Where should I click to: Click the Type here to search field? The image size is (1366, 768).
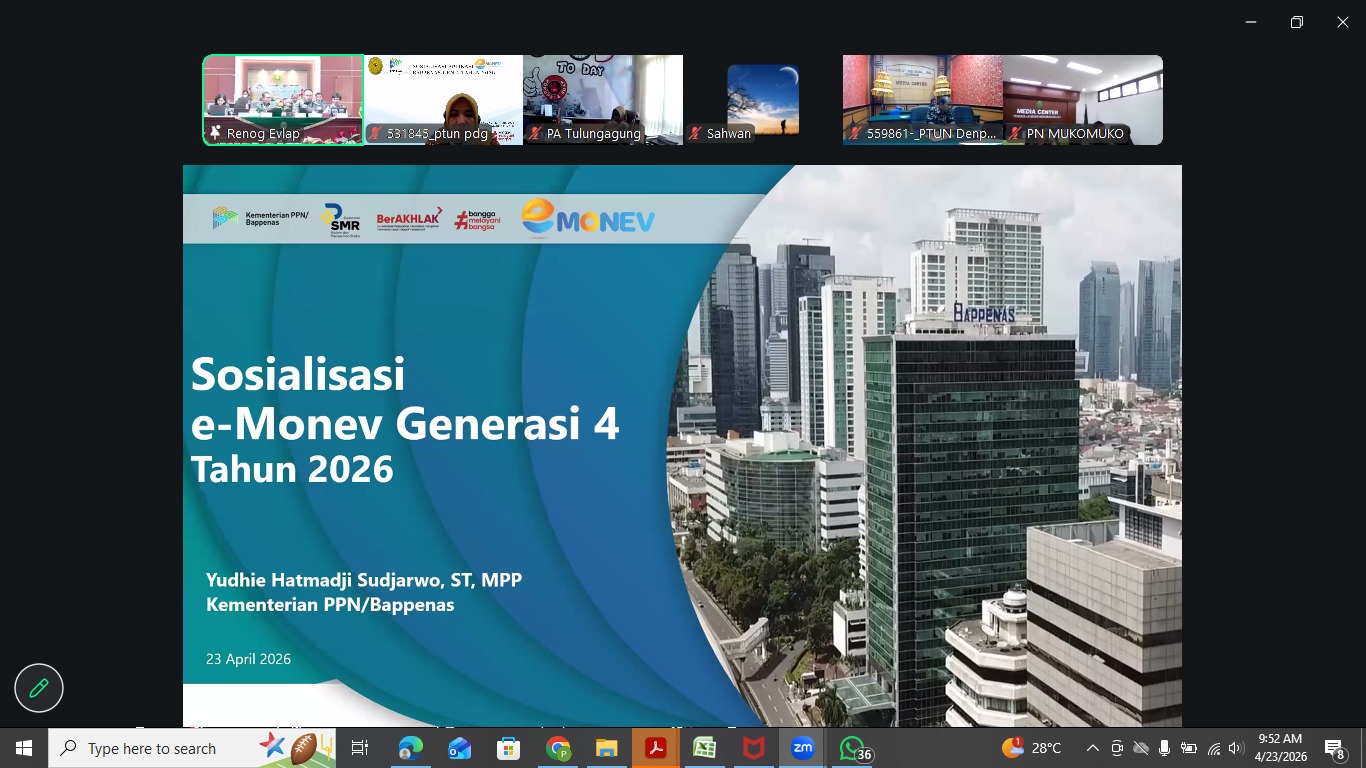pyautogui.click(x=160, y=748)
